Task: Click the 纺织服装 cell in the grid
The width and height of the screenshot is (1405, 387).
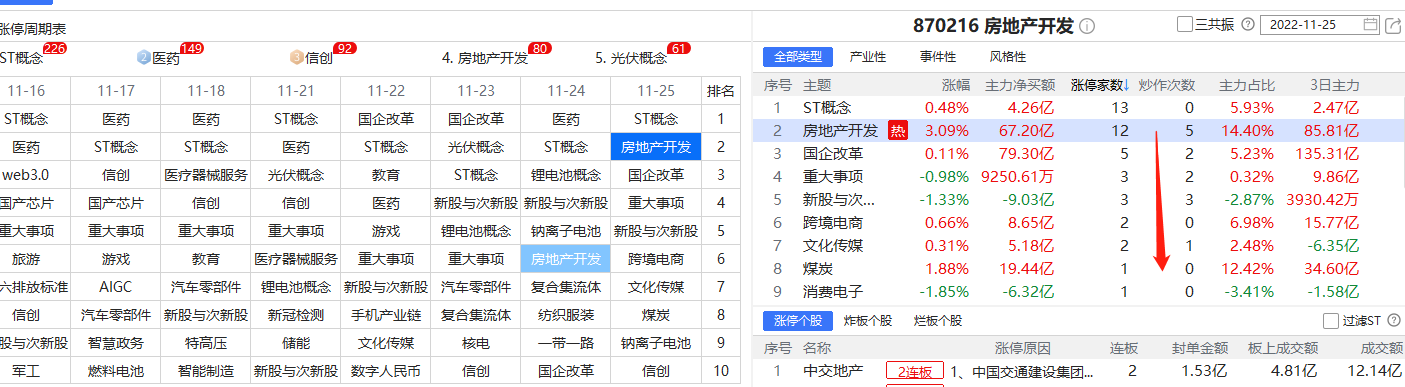Action: 566,315
